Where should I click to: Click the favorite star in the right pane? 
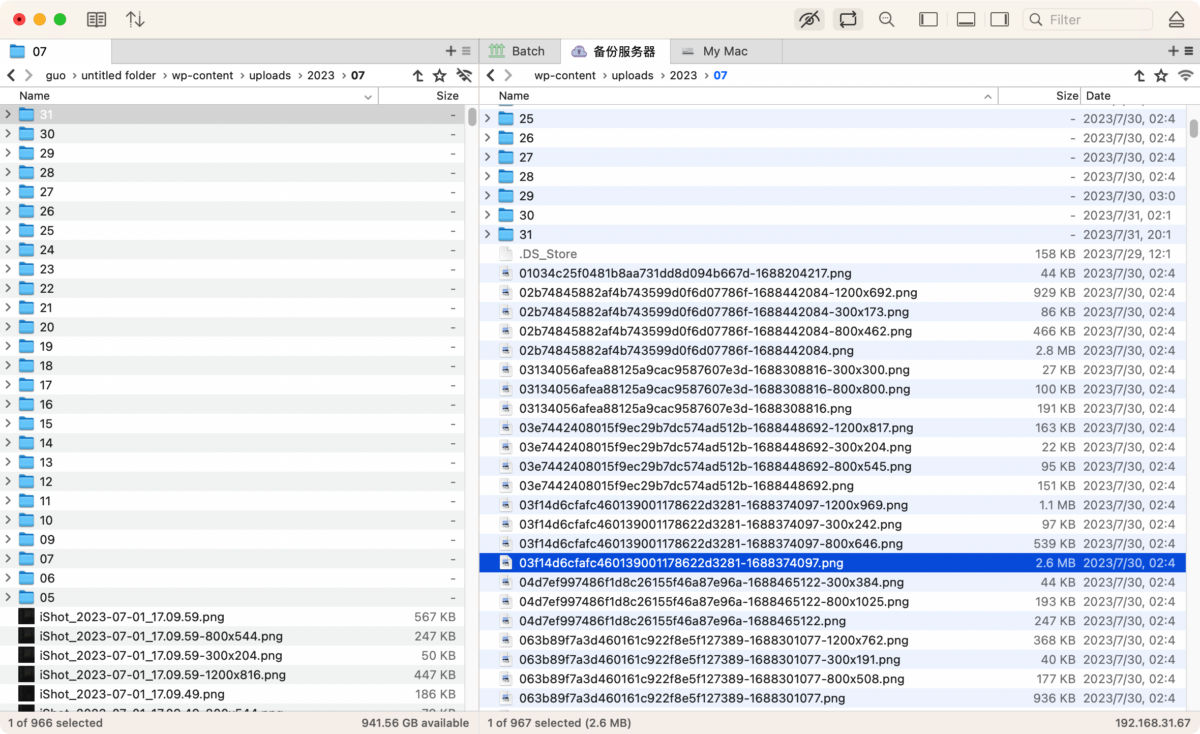[1161, 75]
